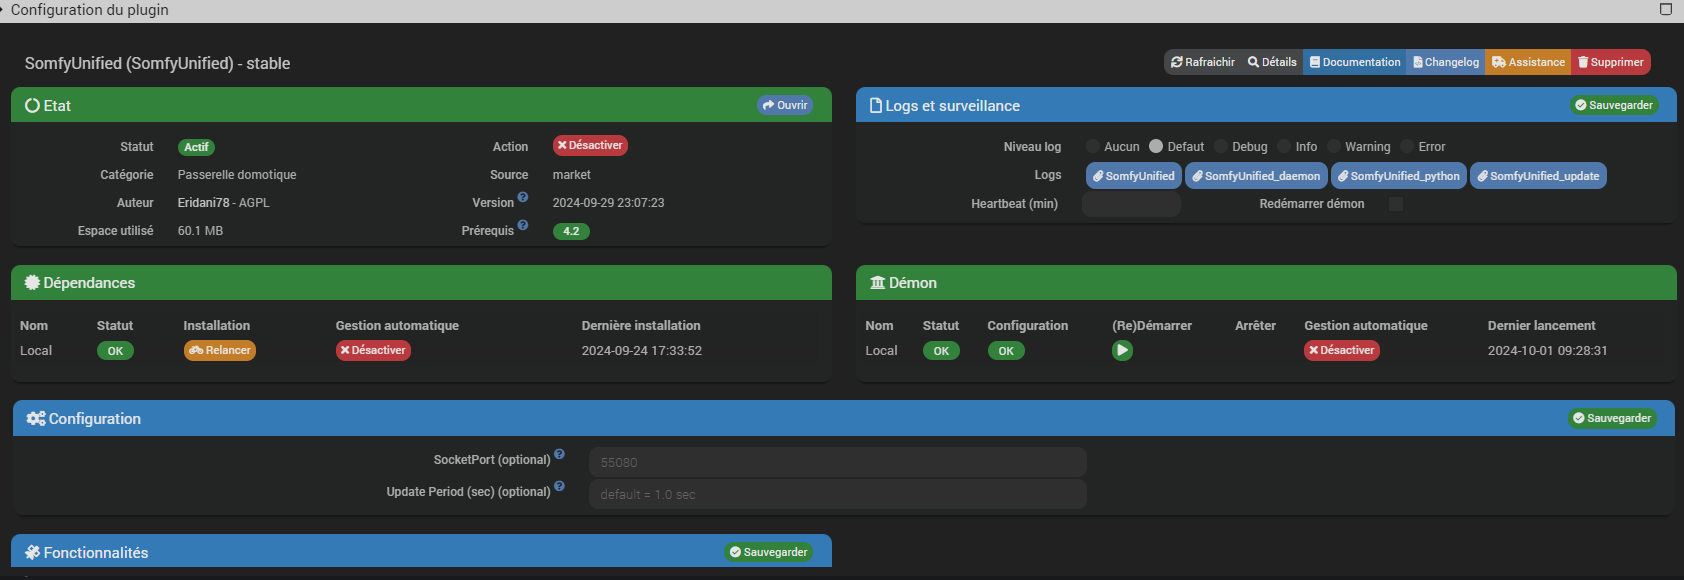The image size is (1684, 580).
Task: Open the Documentation page
Action: tap(1355, 62)
